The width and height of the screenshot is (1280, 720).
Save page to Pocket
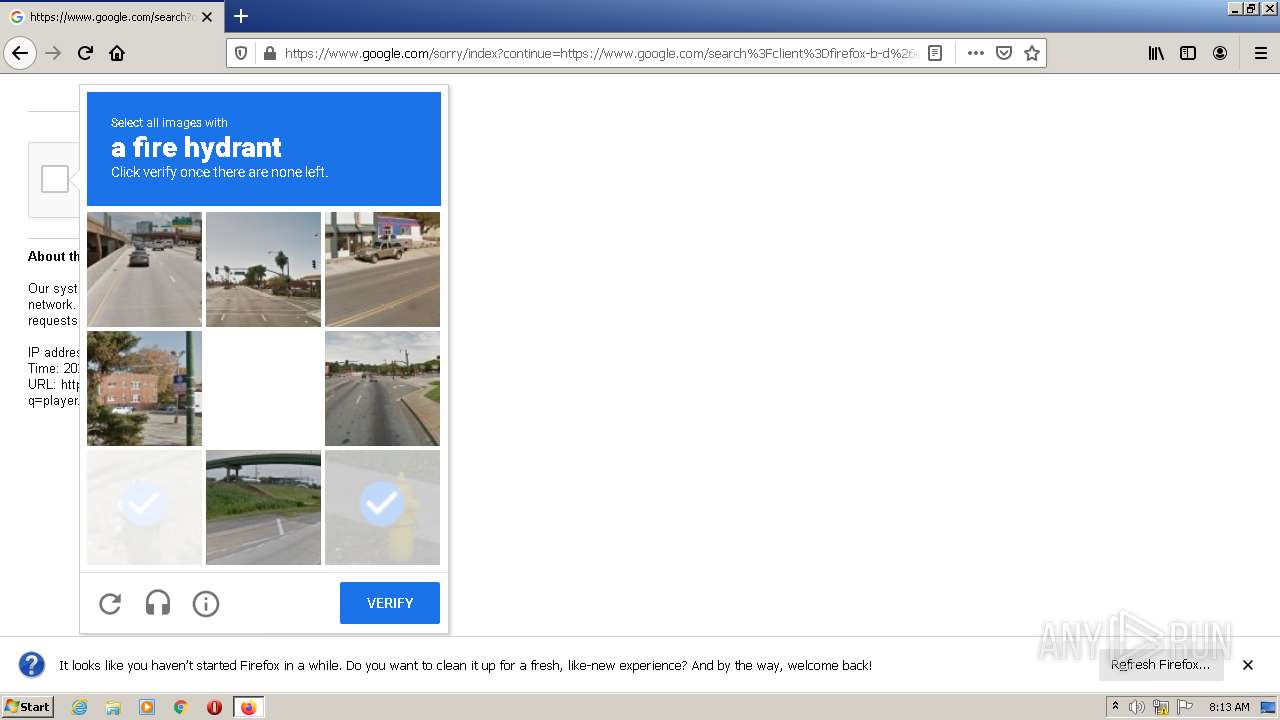click(1004, 53)
